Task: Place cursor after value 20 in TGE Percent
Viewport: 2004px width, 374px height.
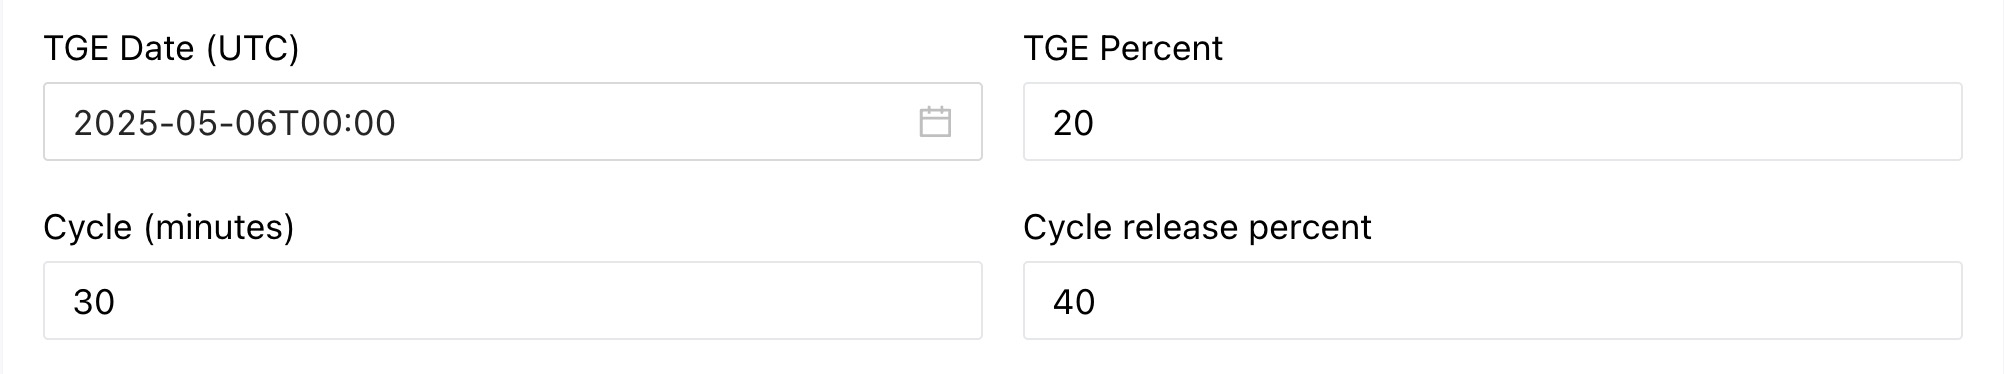Action: pos(1097,123)
